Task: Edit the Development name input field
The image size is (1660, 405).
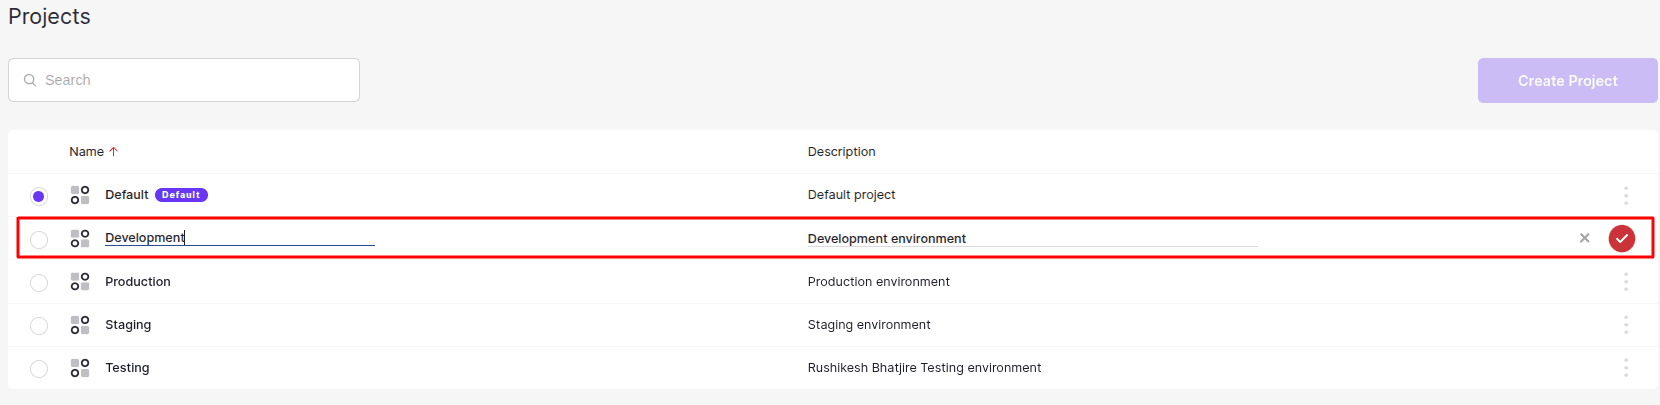Action: (240, 238)
